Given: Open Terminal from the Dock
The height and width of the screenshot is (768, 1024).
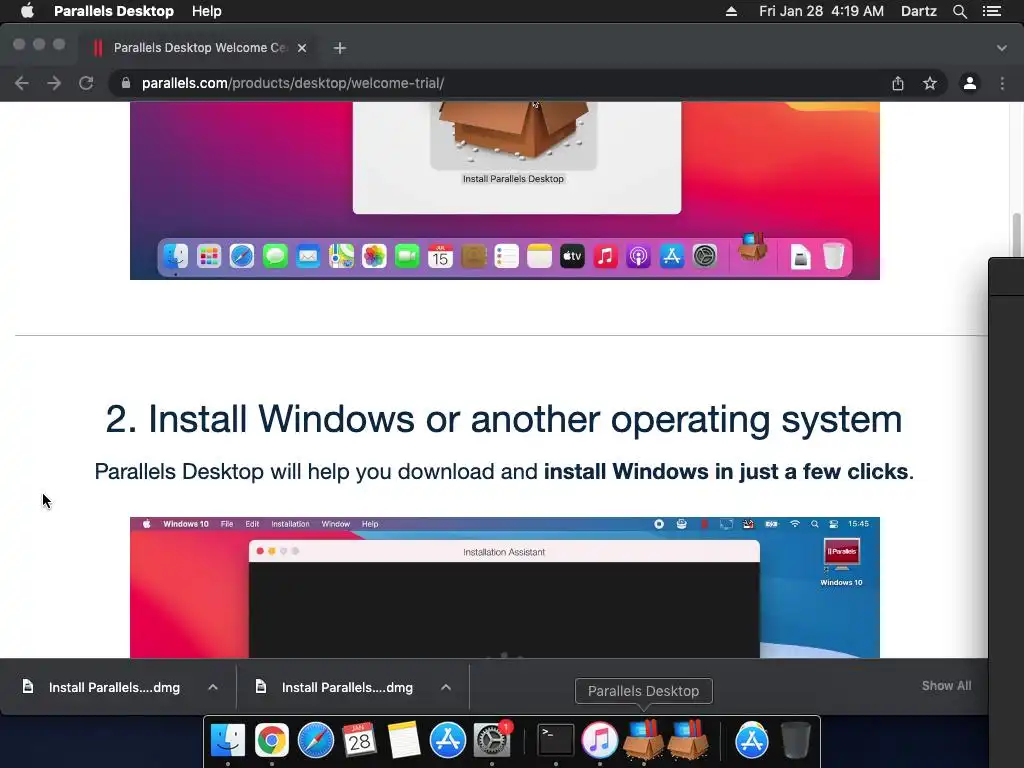Looking at the screenshot, I should click(x=556, y=740).
